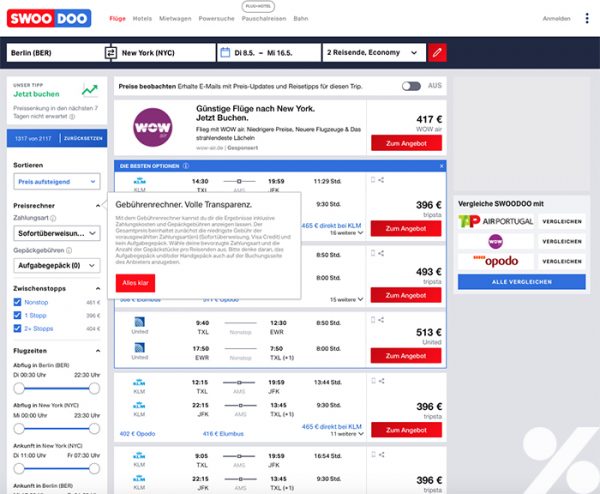Click info icon after Tagen nicht erwartet
The image size is (600, 494).
pos(72,116)
